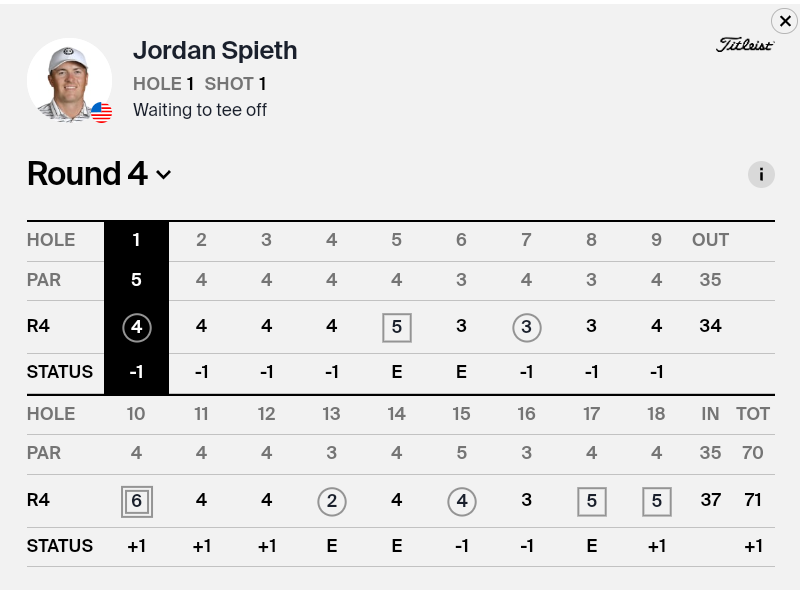Click the circled birdie 4 on hole 1
This screenshot has width=800, height=590.
click(x=136, y=327)
